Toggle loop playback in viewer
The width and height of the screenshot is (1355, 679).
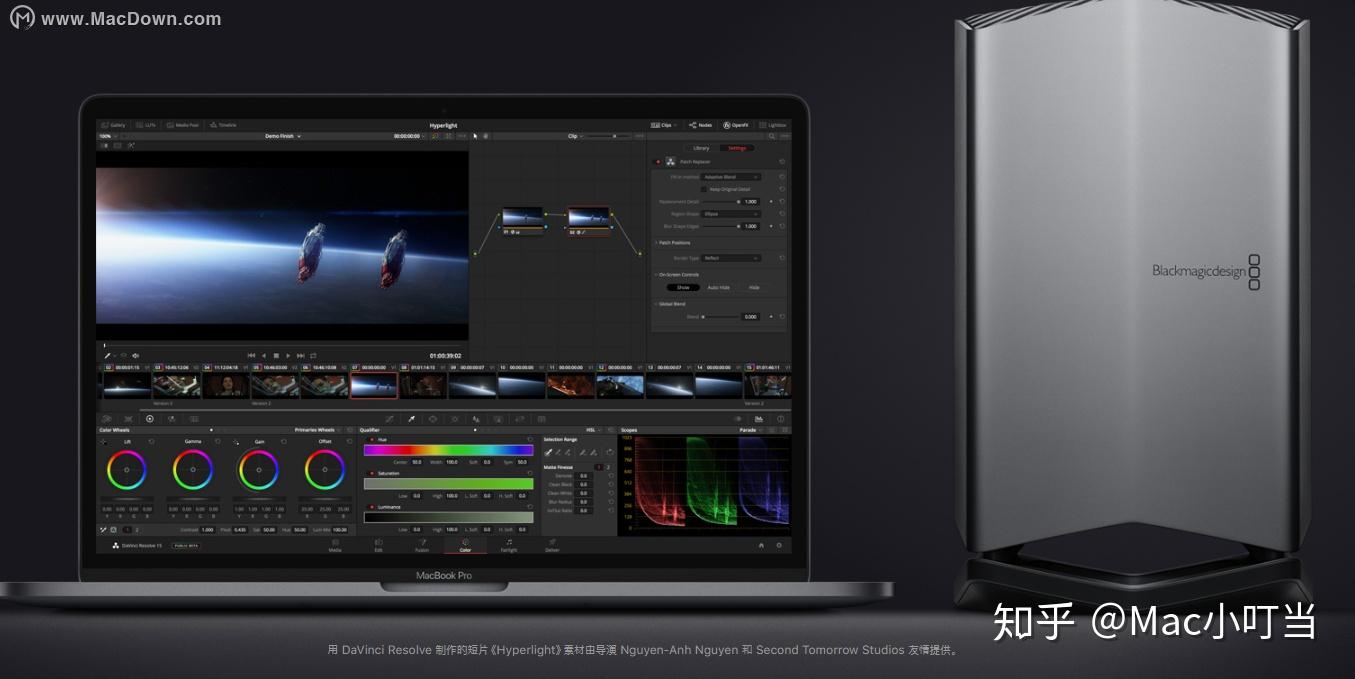tap(313, 355)
